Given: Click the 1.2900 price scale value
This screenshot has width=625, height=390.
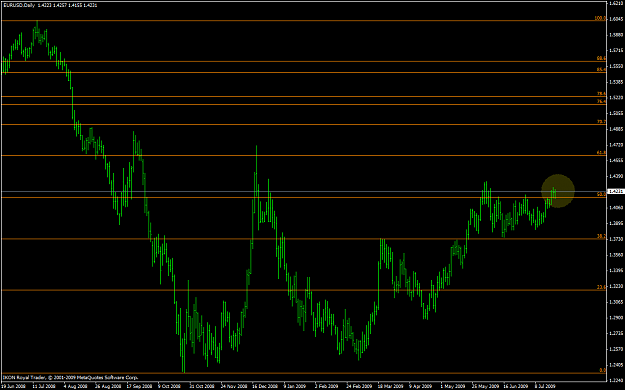Looking at the screenshot, I should (x=616, y=317).
